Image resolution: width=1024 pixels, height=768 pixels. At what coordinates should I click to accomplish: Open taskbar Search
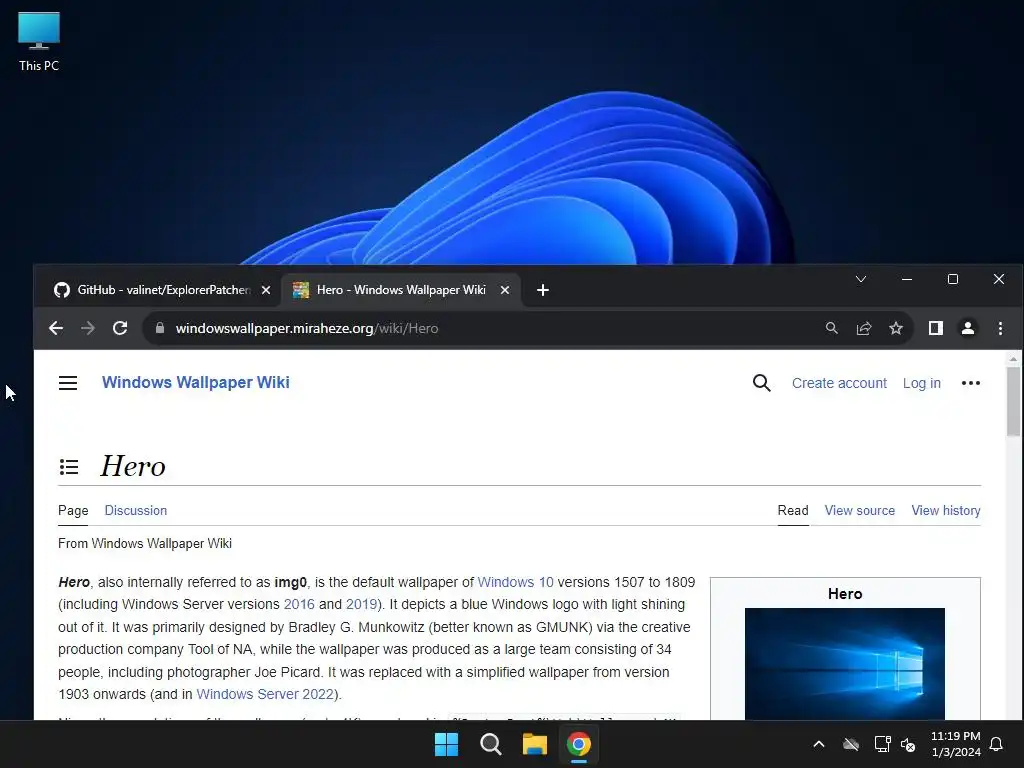click(490, 744)
